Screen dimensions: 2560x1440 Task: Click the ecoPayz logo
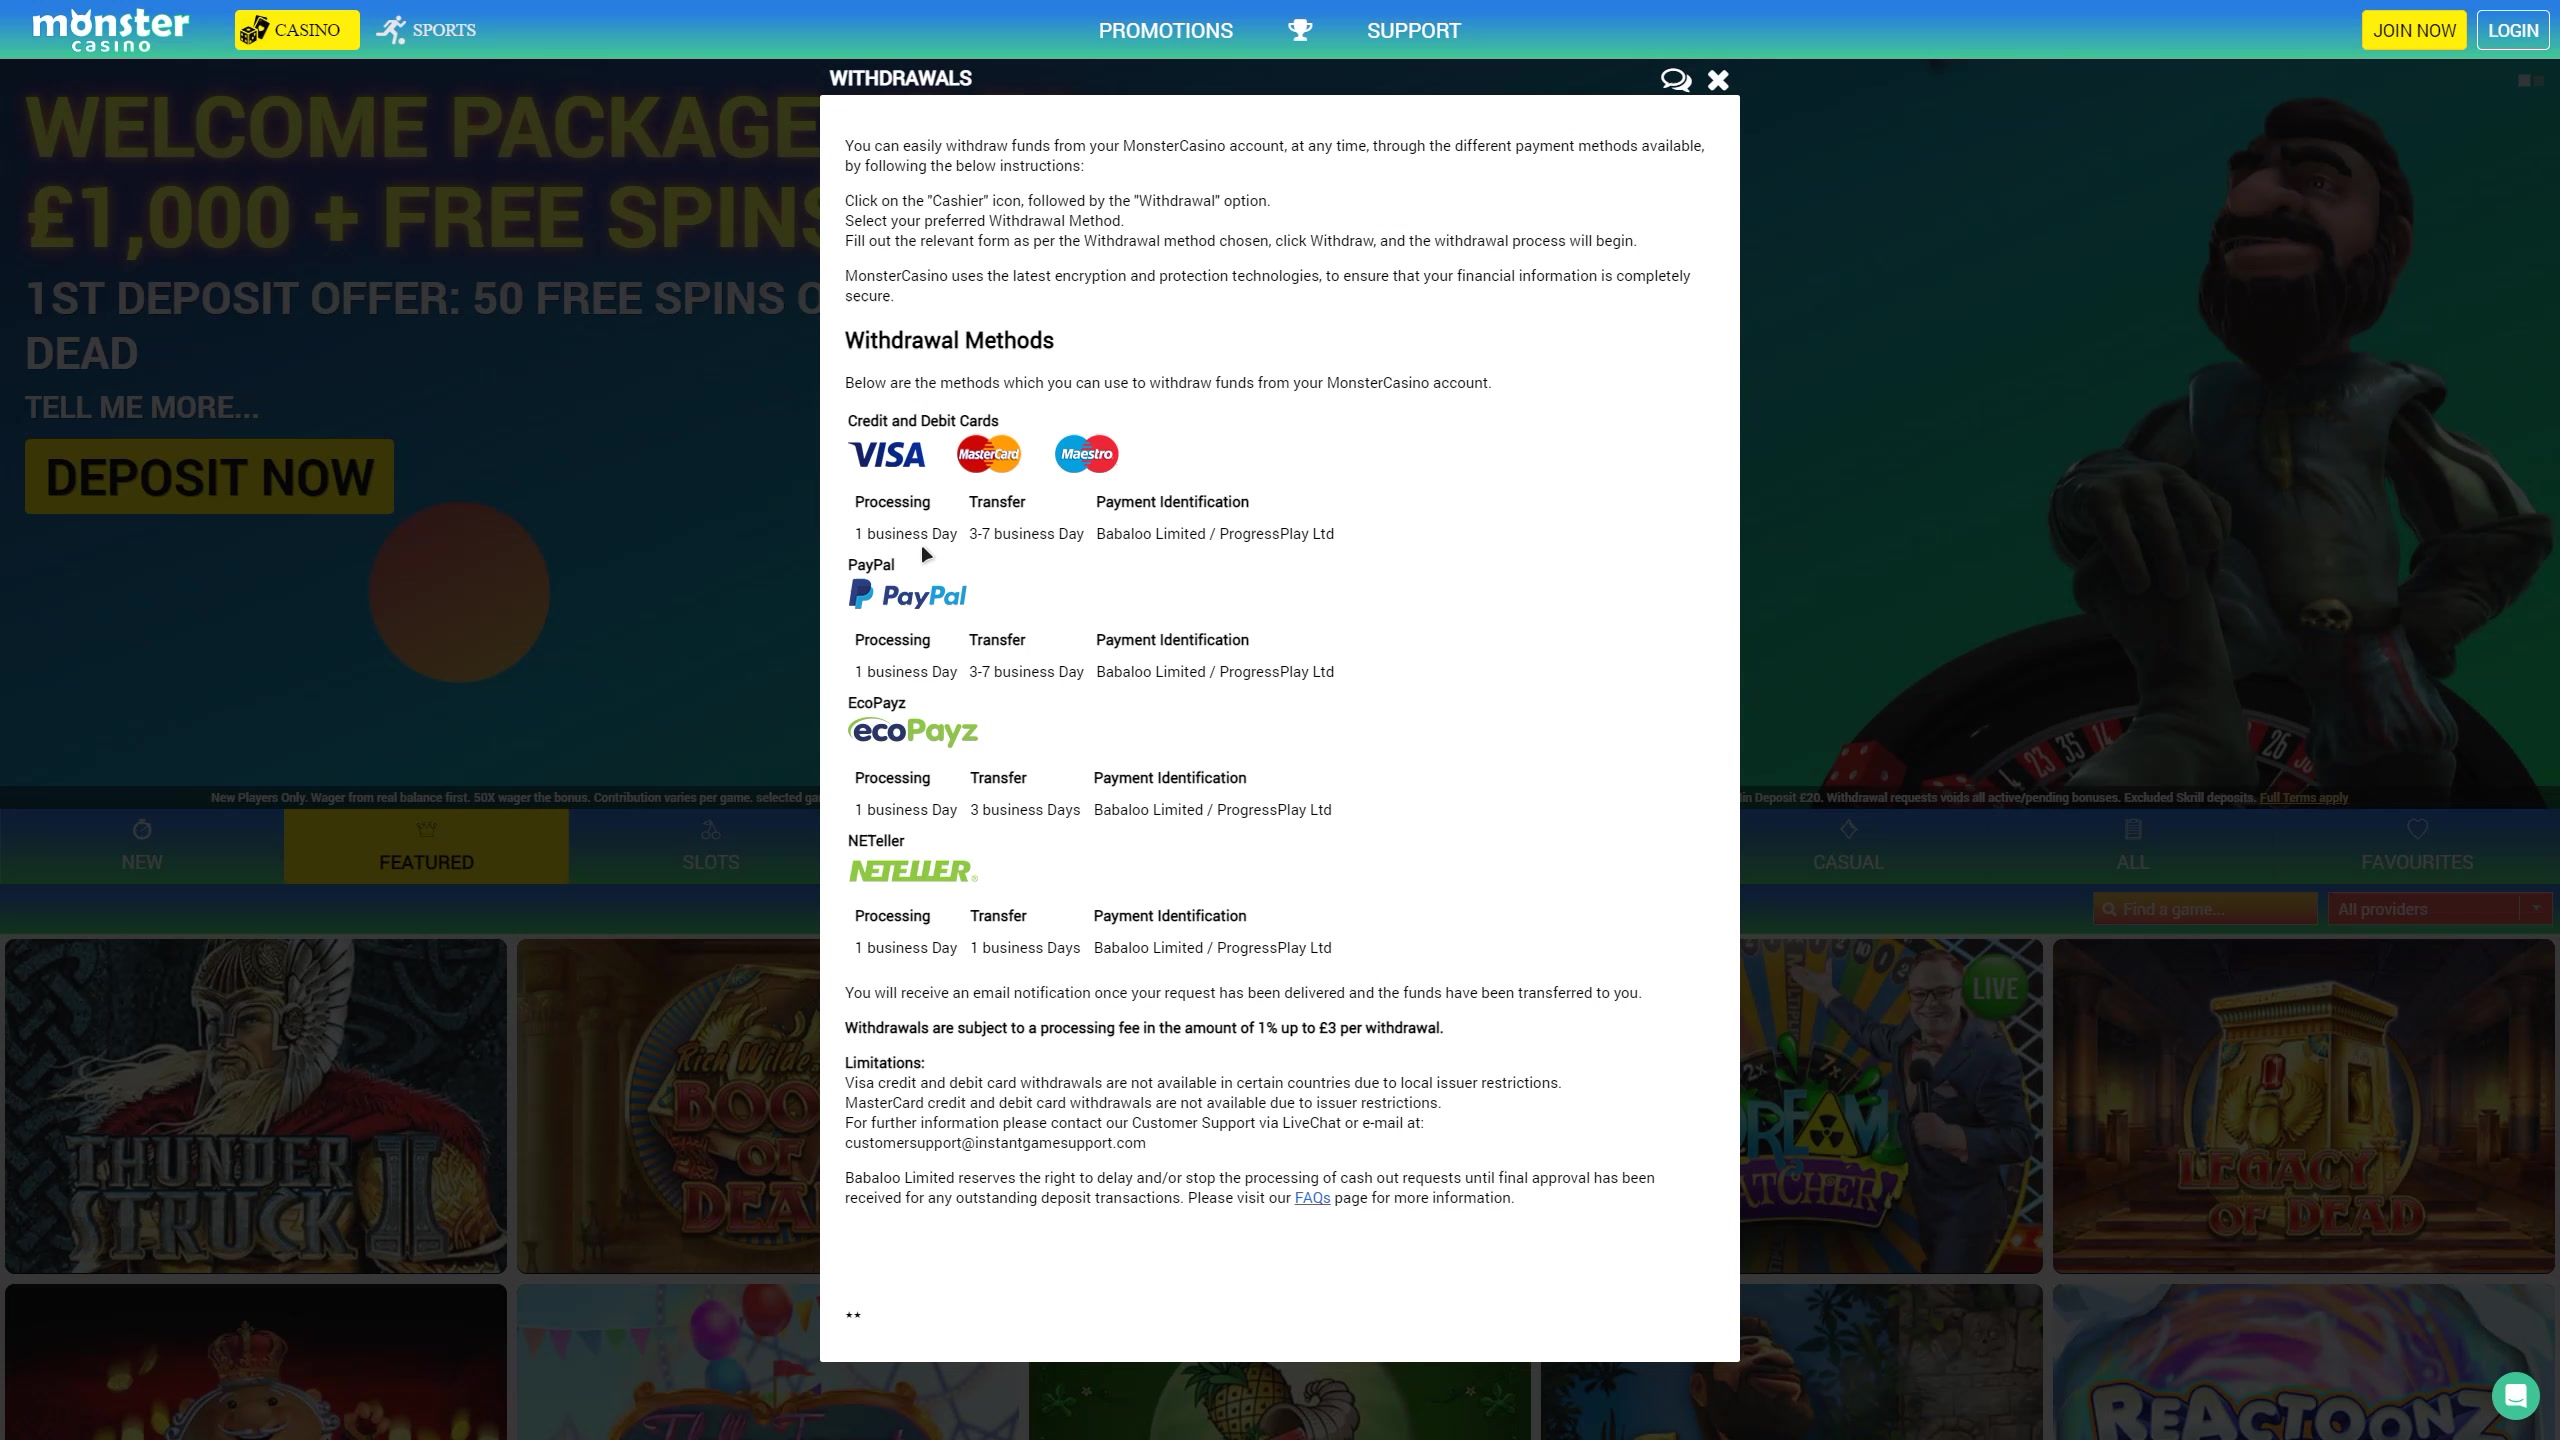click(x=912, y=732)
